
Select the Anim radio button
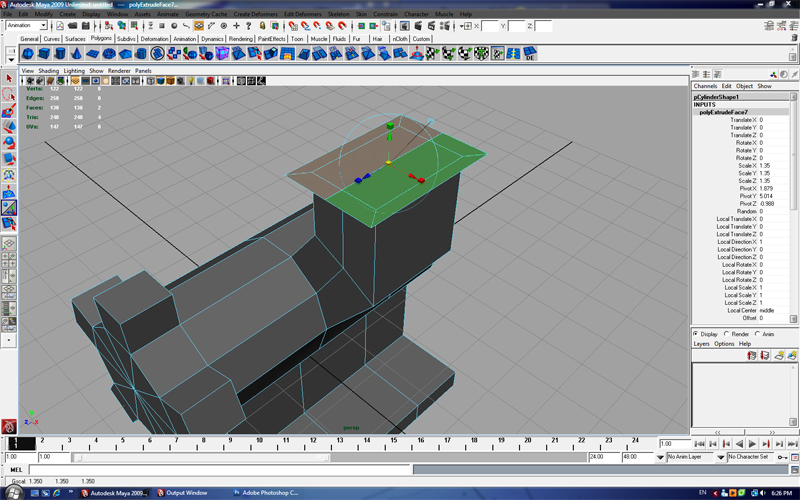pos(757,334)
